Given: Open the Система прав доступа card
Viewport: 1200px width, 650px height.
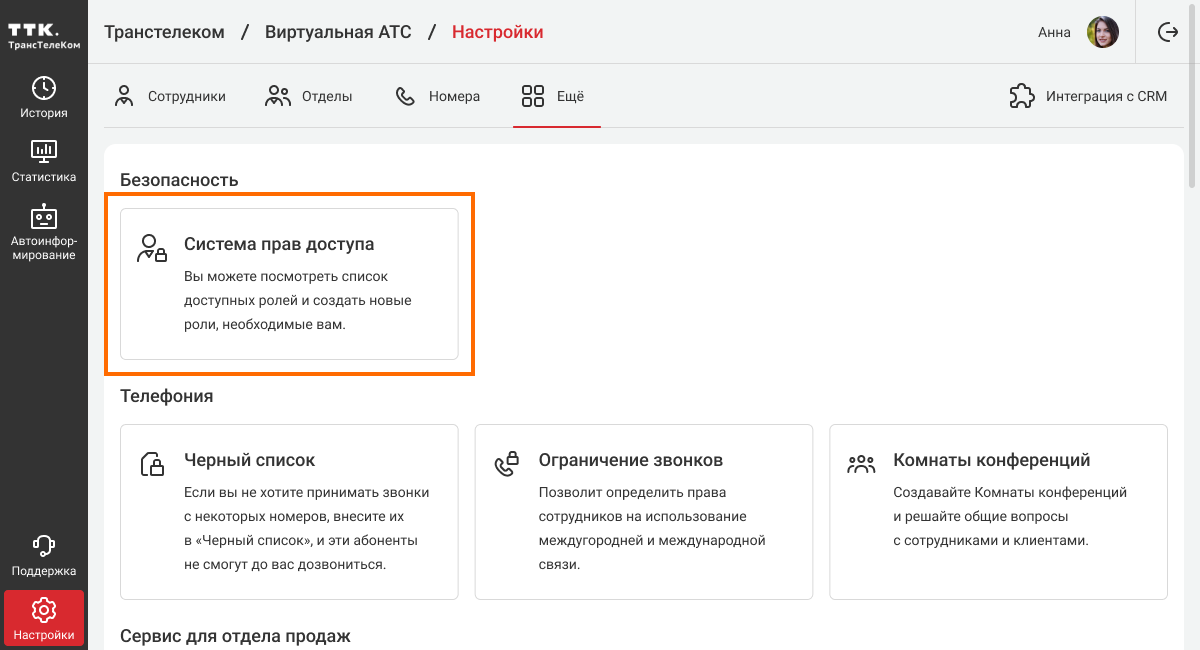Looking at the screenshot, I should click(x=289, y=284).
